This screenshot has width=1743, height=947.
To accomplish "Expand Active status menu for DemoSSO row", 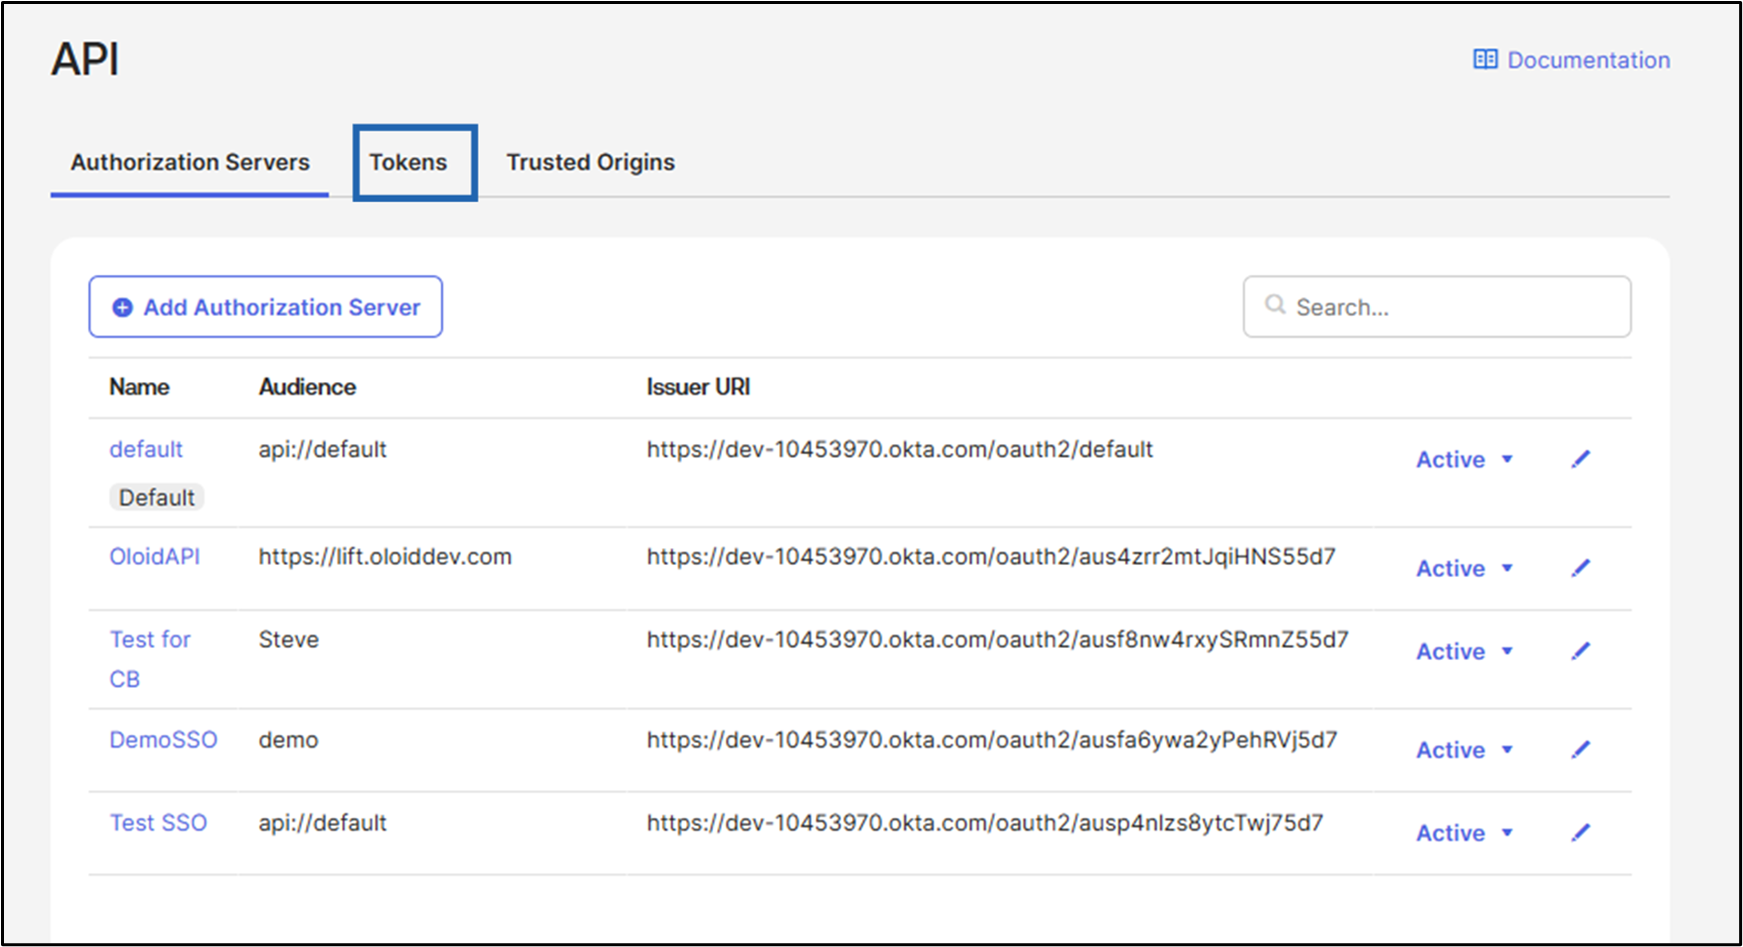I will 1464,750.
